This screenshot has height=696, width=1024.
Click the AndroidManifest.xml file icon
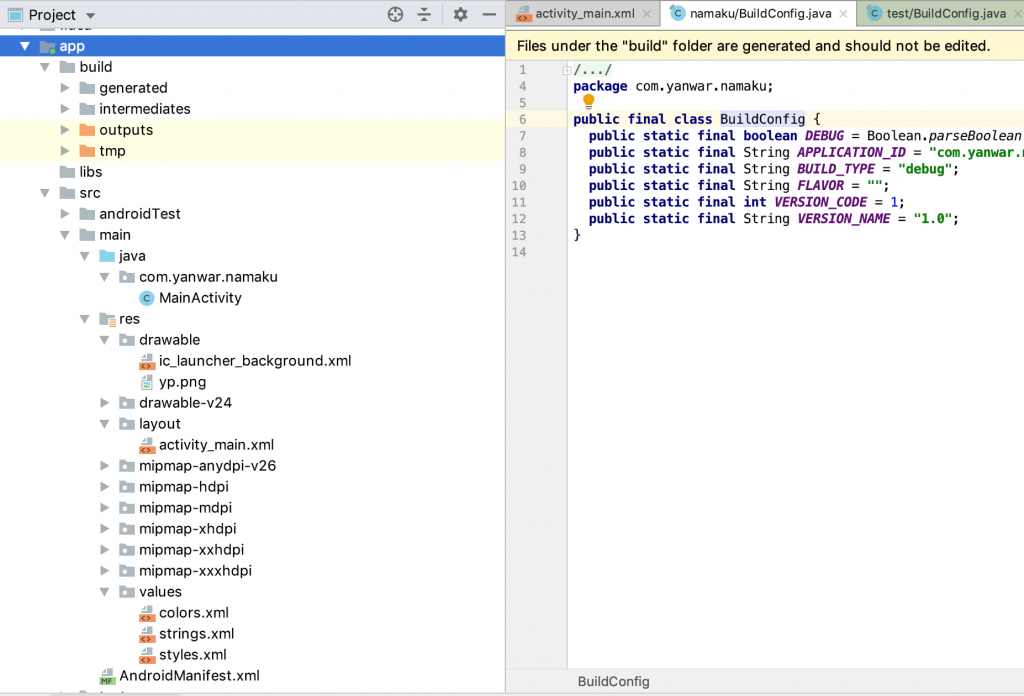click(108, 676)
